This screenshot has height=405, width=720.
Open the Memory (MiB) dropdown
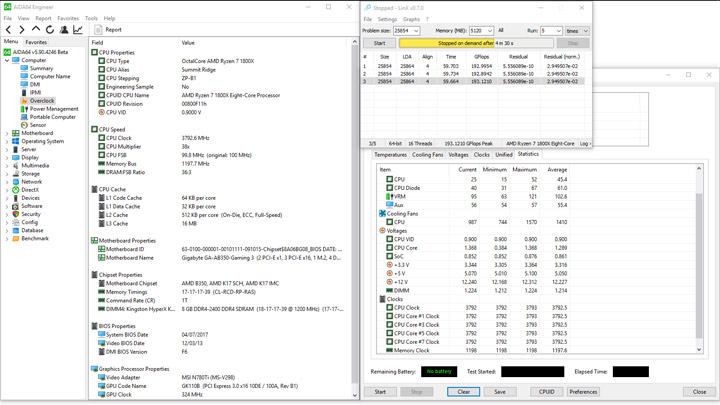tap(489, 31)
